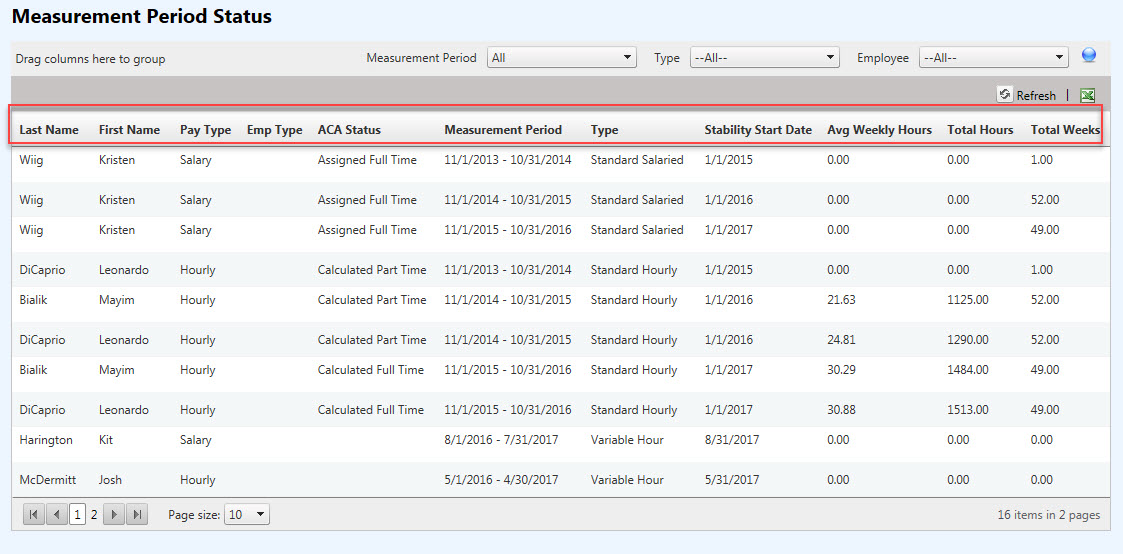Click Harington in the Last Name column
Image resolution: width=1123 pixels, height=554 pixels.
46,439
